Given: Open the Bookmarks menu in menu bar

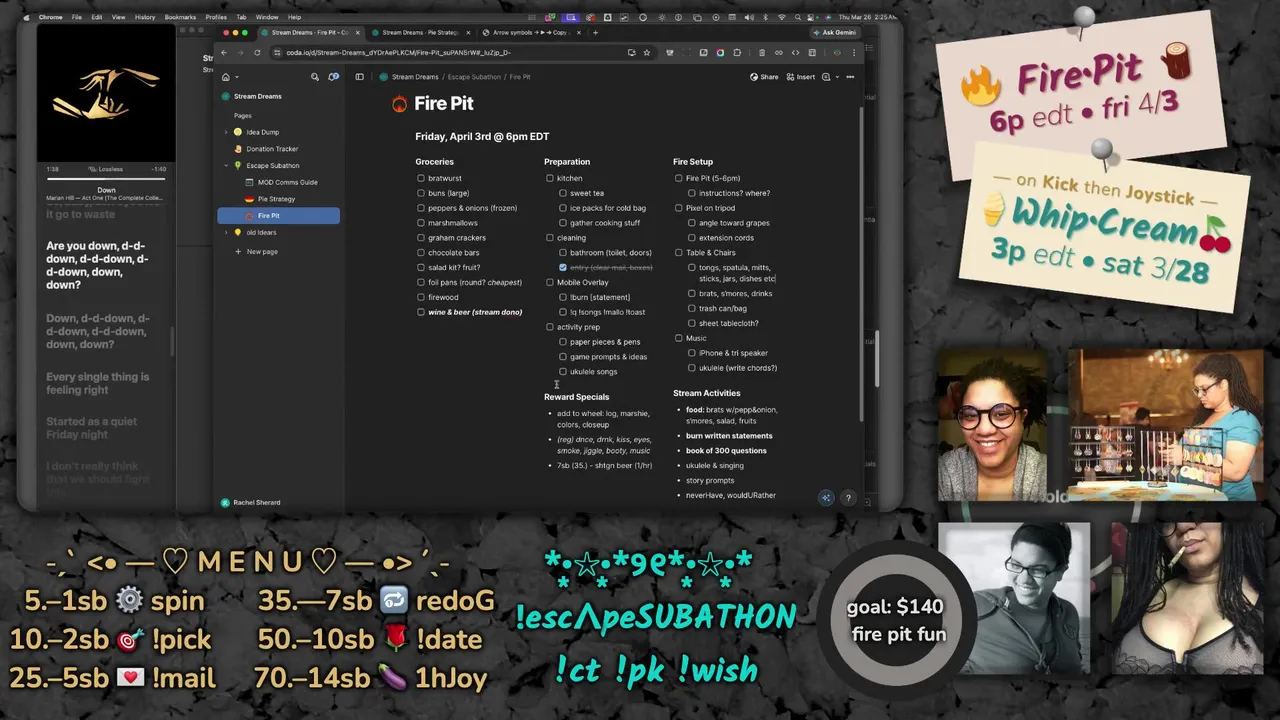Looking at the screenshot, I should (180, 17).
